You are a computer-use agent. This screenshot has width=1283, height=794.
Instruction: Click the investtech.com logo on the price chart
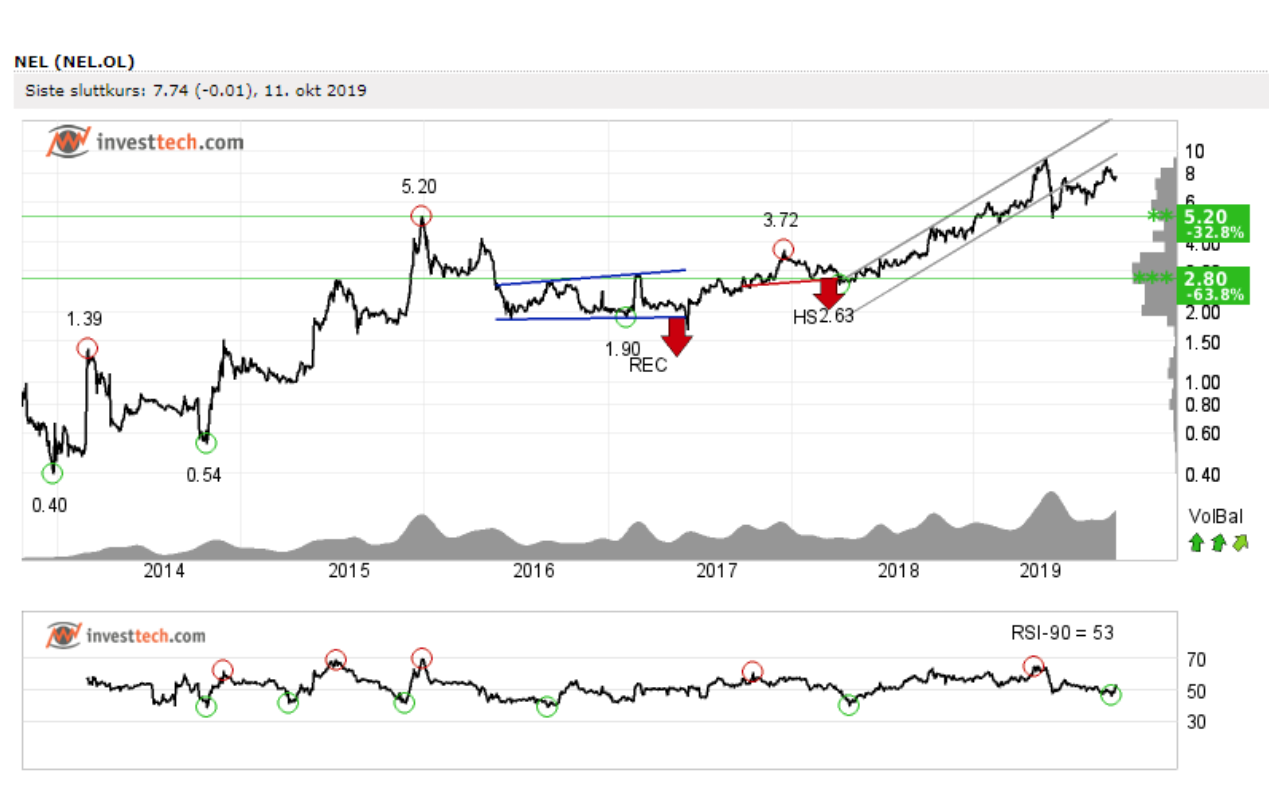click(145, 142)
